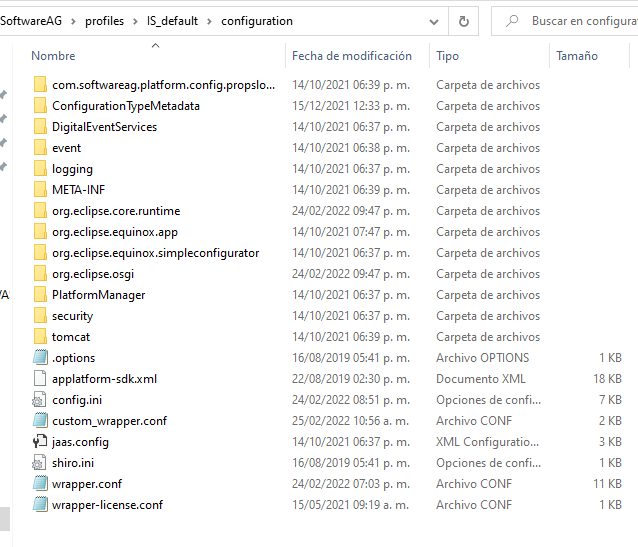Select the wrapper-license.conf file name
The height and width of the screenshot is (547, 638).
click(107, 505)
